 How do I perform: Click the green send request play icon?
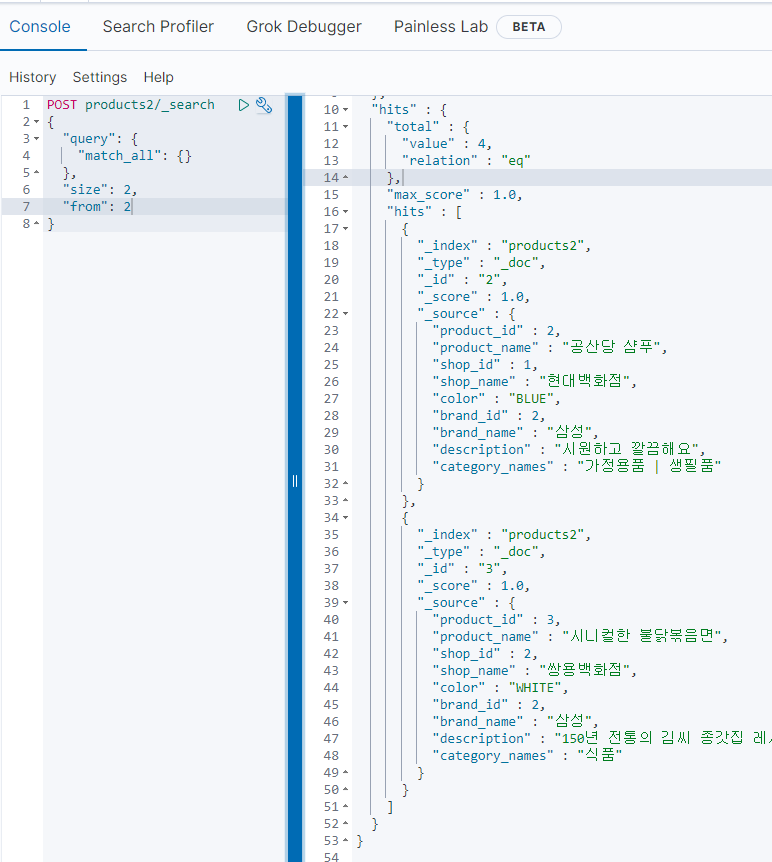point(243,105)
